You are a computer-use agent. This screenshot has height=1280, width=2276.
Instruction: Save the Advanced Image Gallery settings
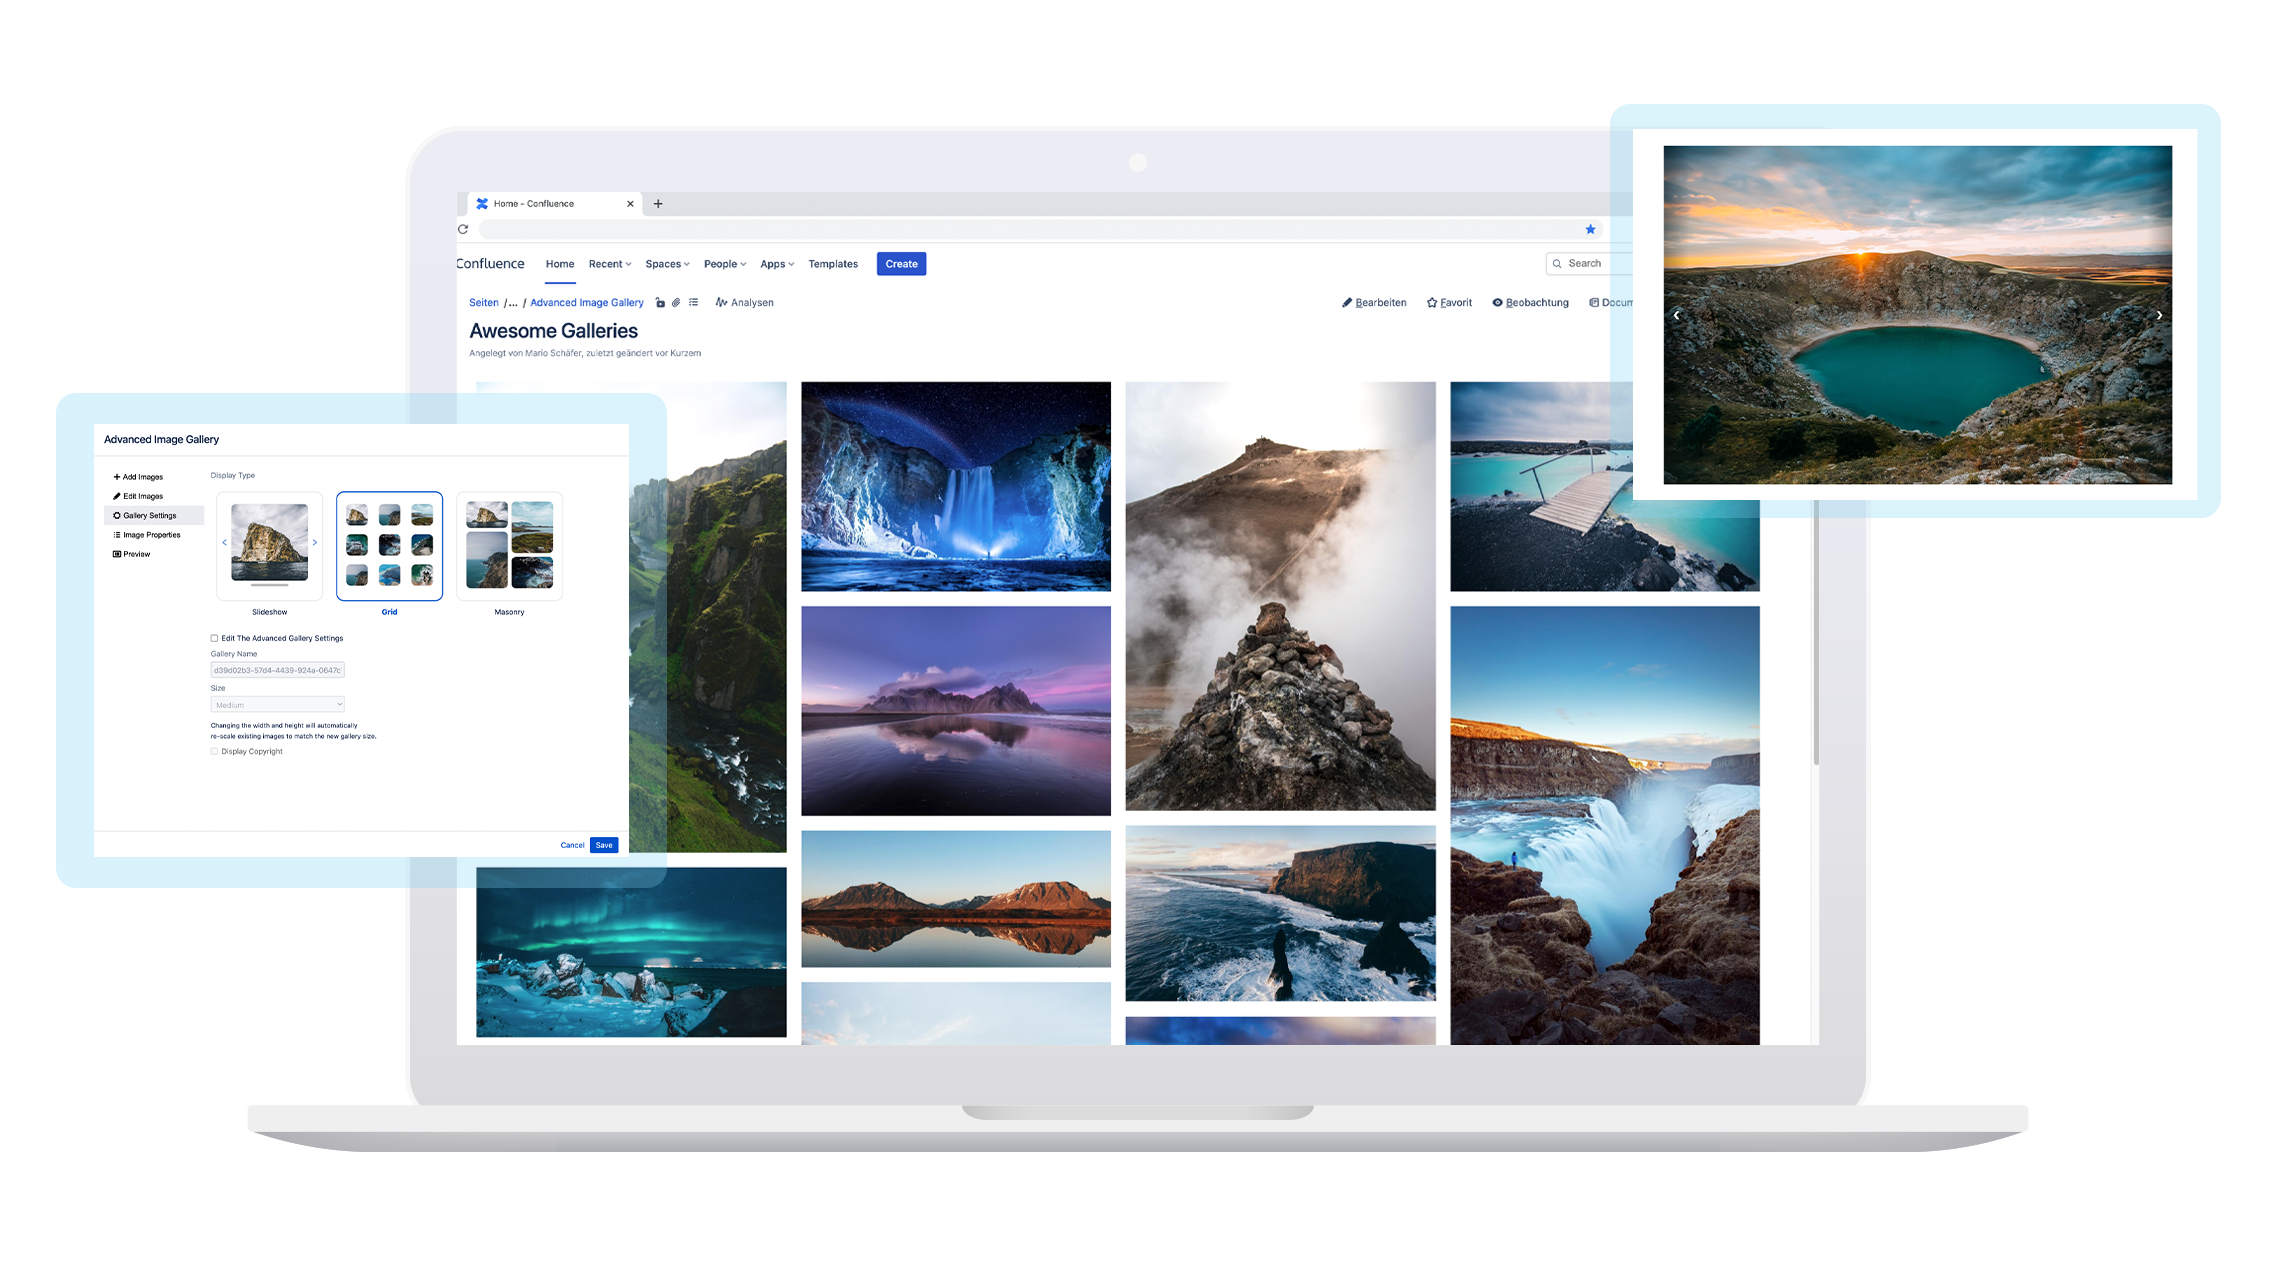point(604,845)
